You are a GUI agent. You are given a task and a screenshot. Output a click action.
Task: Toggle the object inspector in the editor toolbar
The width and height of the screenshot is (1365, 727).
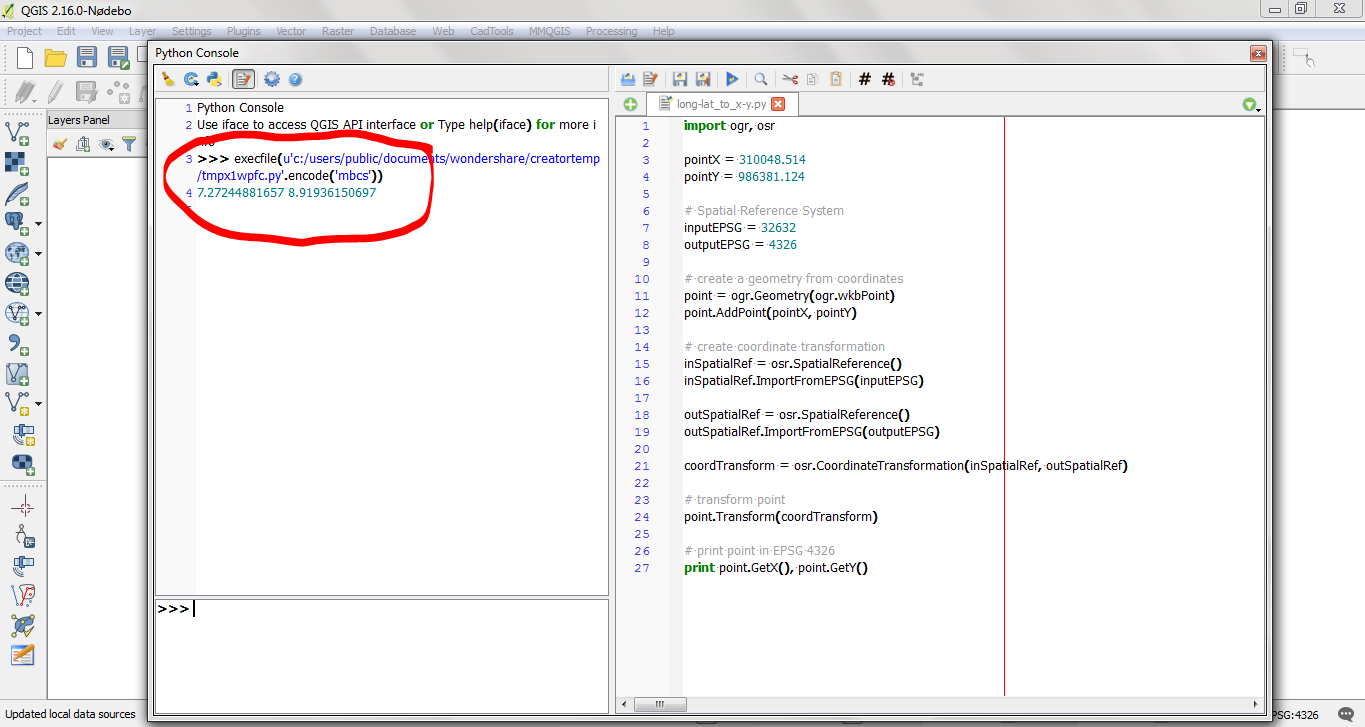coord(915,78)
